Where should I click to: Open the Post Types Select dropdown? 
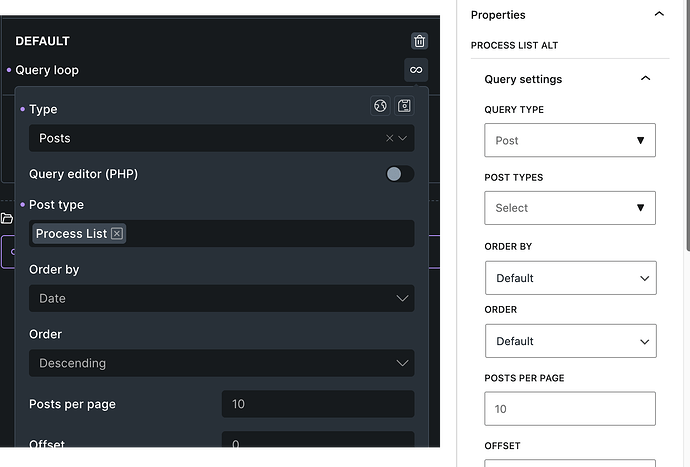point(570,208)
